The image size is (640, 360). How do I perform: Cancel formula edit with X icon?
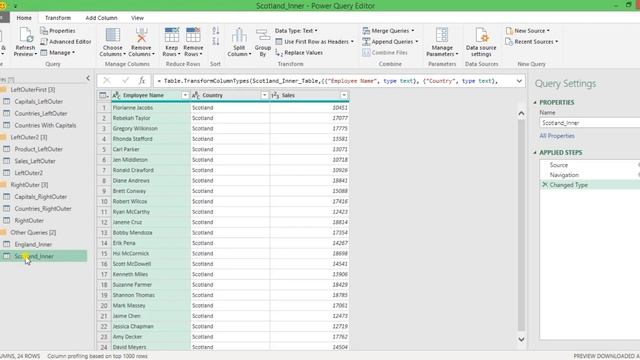(x=107, y=81)
